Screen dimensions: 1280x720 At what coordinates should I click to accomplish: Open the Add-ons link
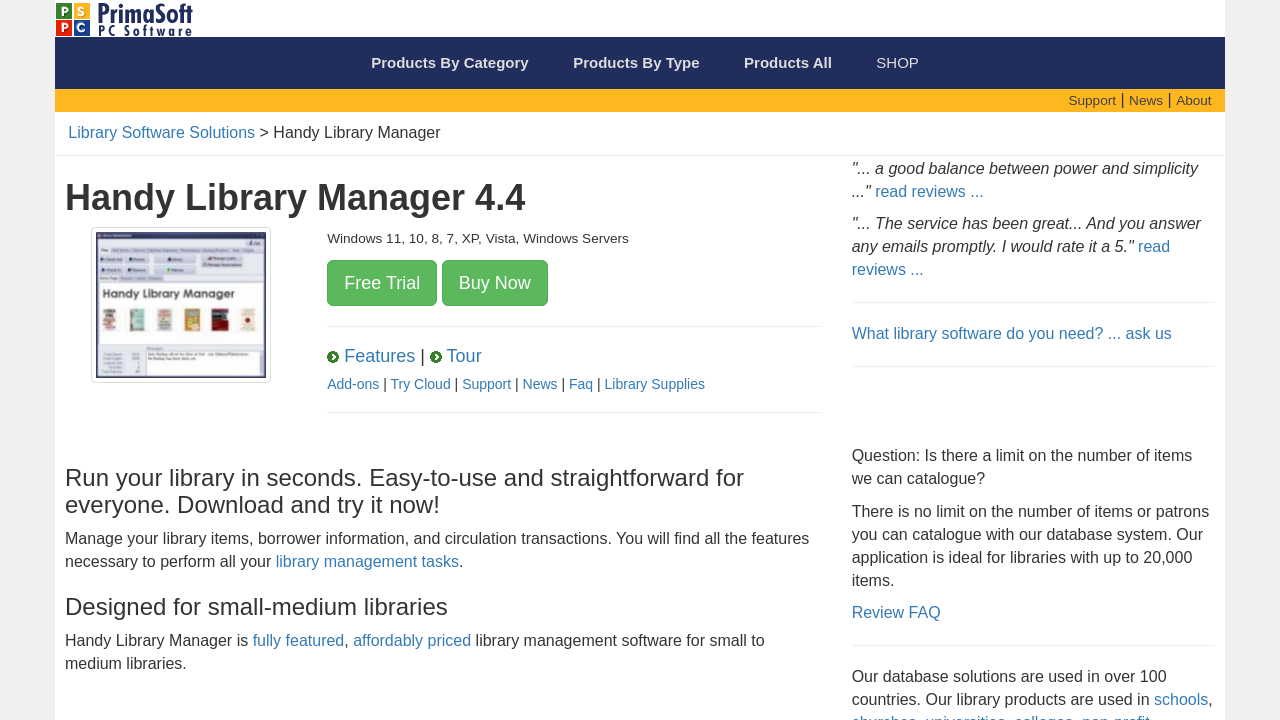(353, 384)
